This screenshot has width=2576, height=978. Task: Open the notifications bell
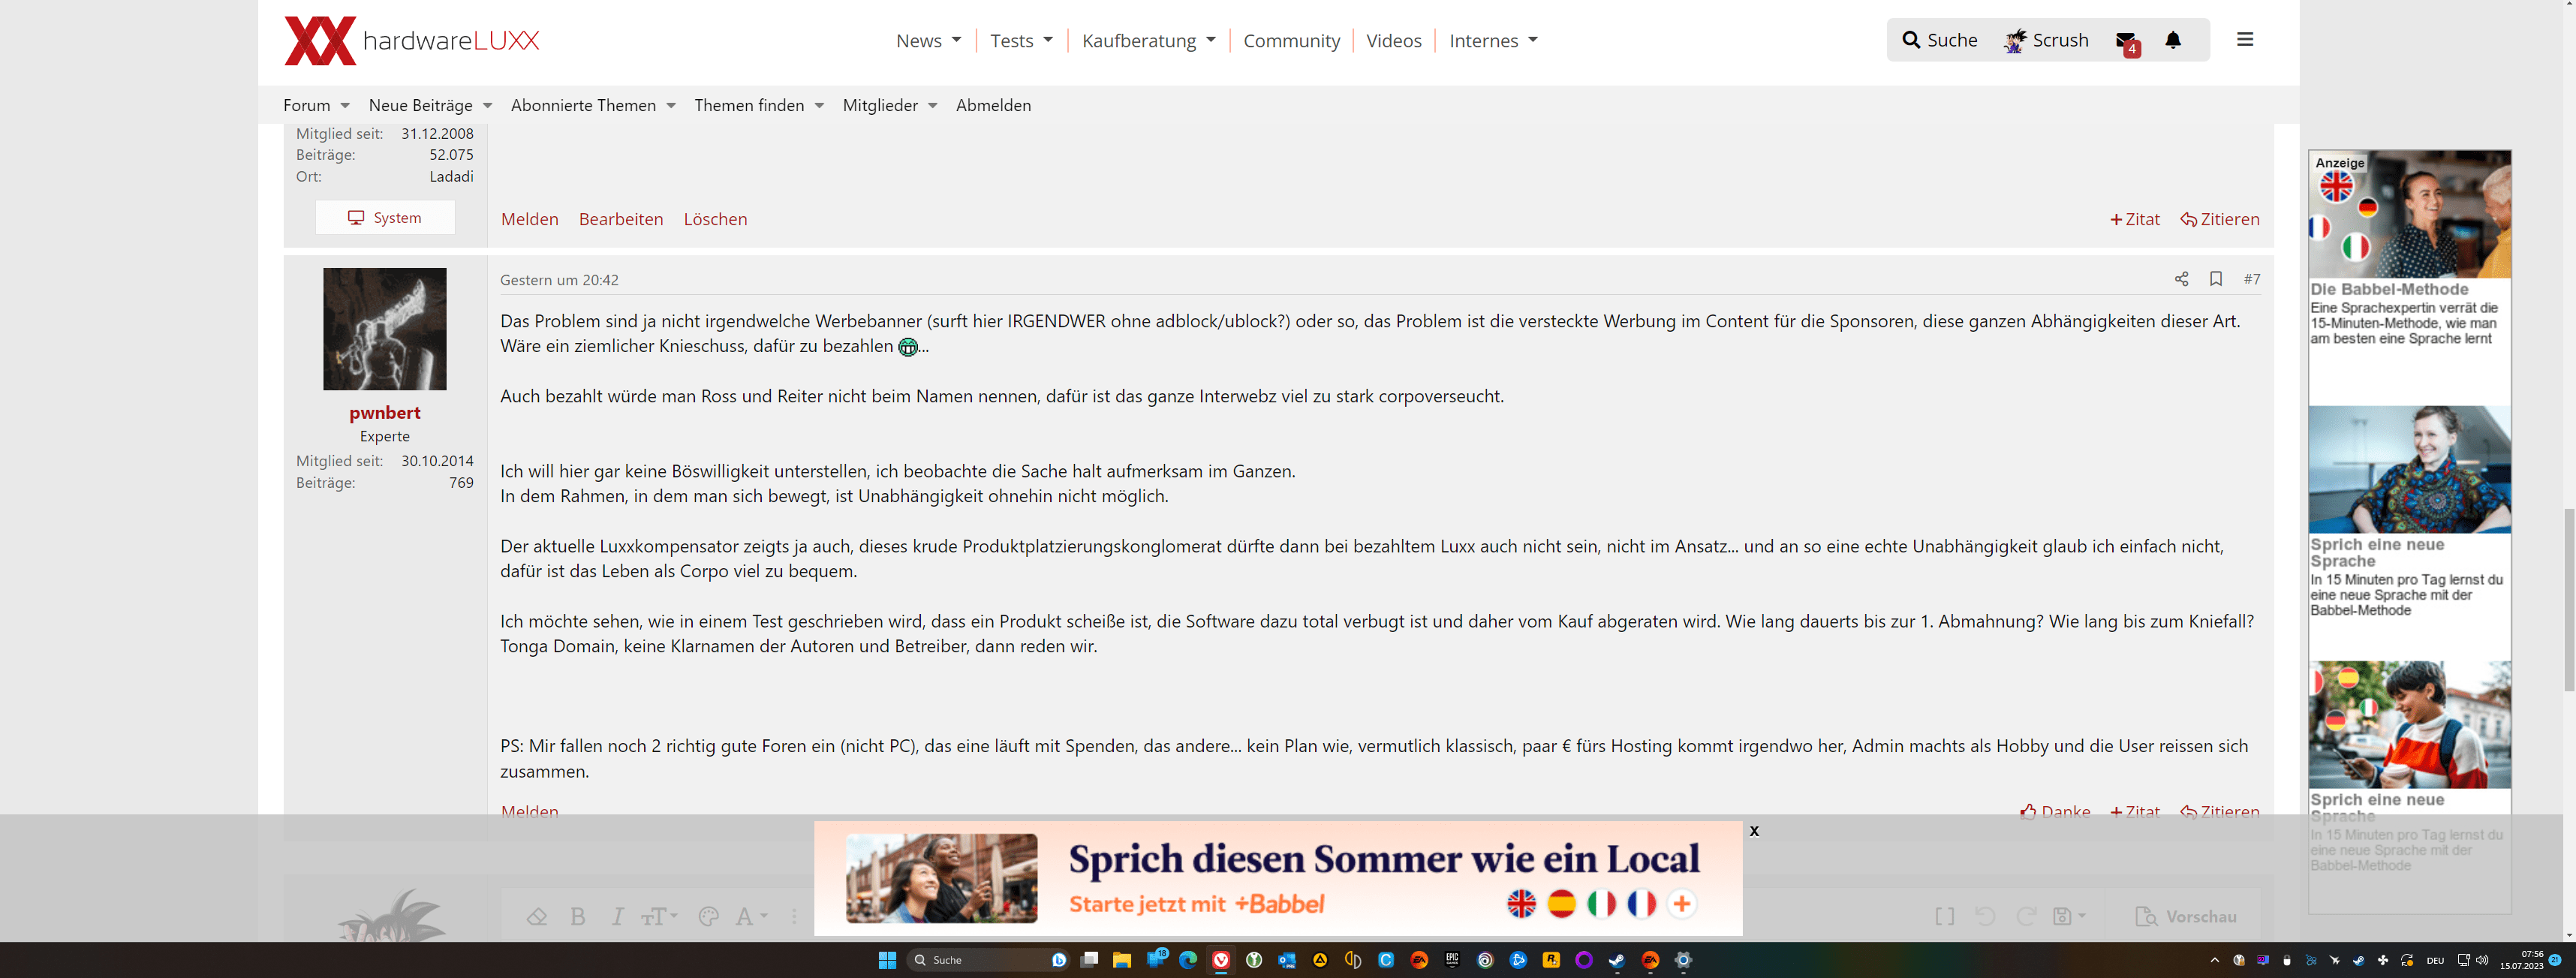point(2173,40)
